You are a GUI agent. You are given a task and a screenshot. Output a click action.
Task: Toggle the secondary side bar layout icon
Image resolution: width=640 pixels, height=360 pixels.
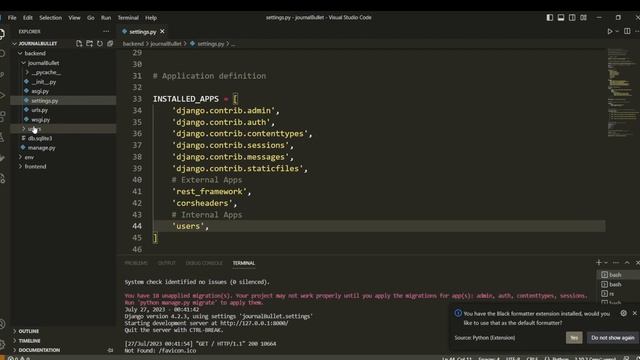point(572,18)
